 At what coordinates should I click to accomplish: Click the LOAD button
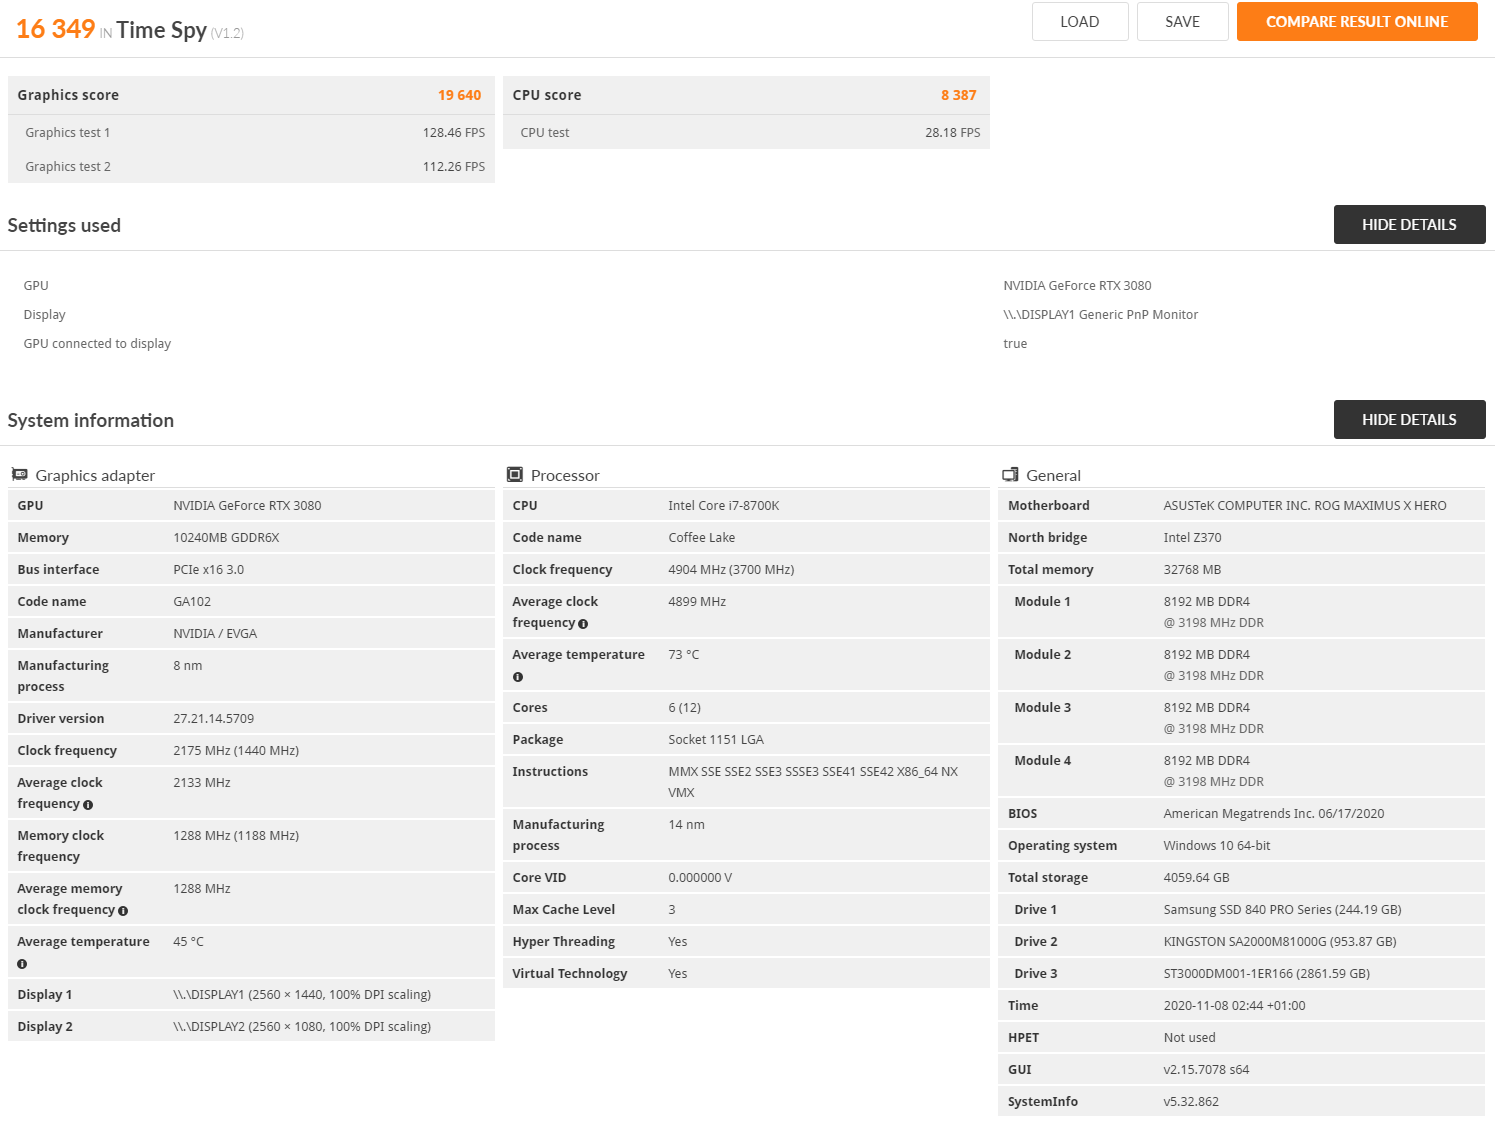[1080, 21]
